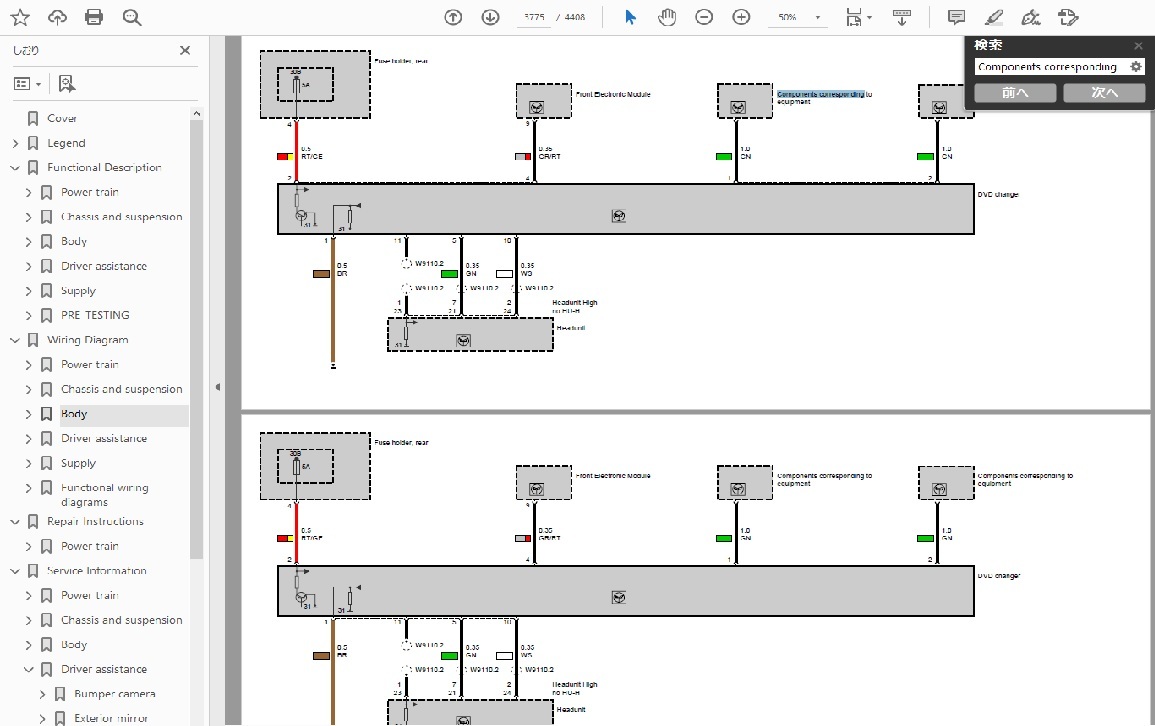This screenshot has width=1155, height=726.
Task: Click the cloud upload icon
Action: 58,17
